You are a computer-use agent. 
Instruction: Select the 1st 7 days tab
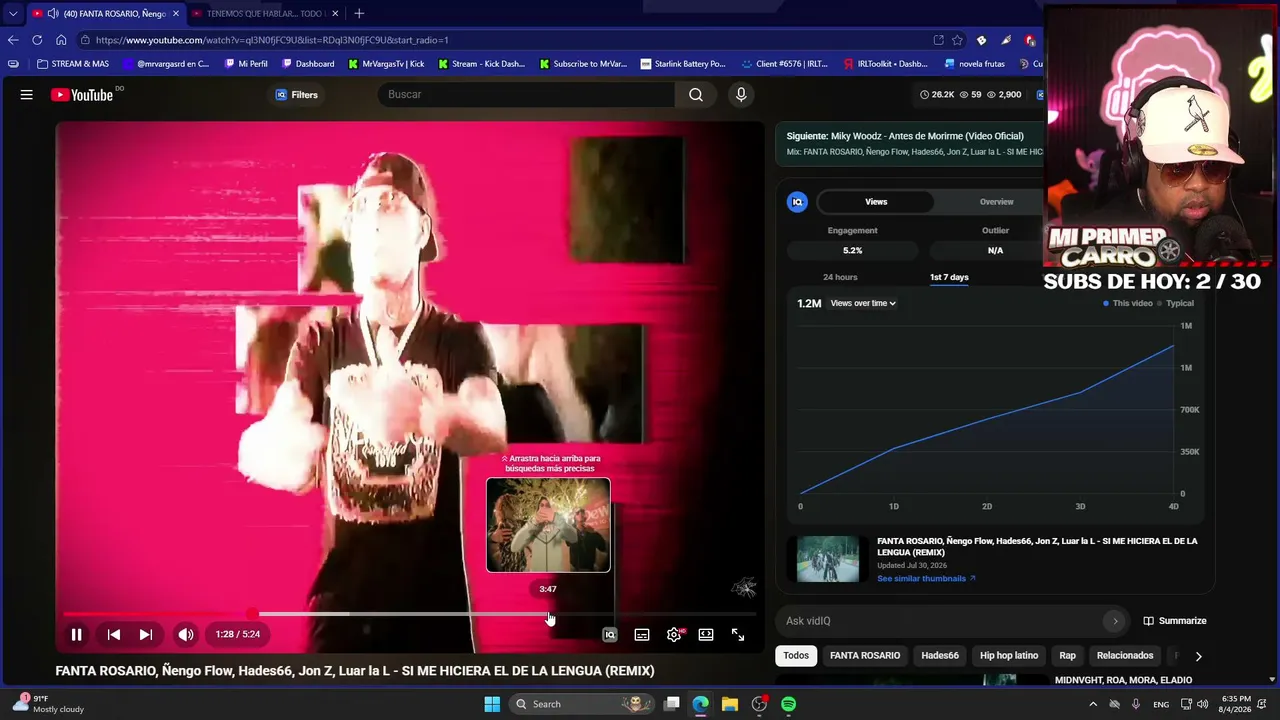pos(949,277)
